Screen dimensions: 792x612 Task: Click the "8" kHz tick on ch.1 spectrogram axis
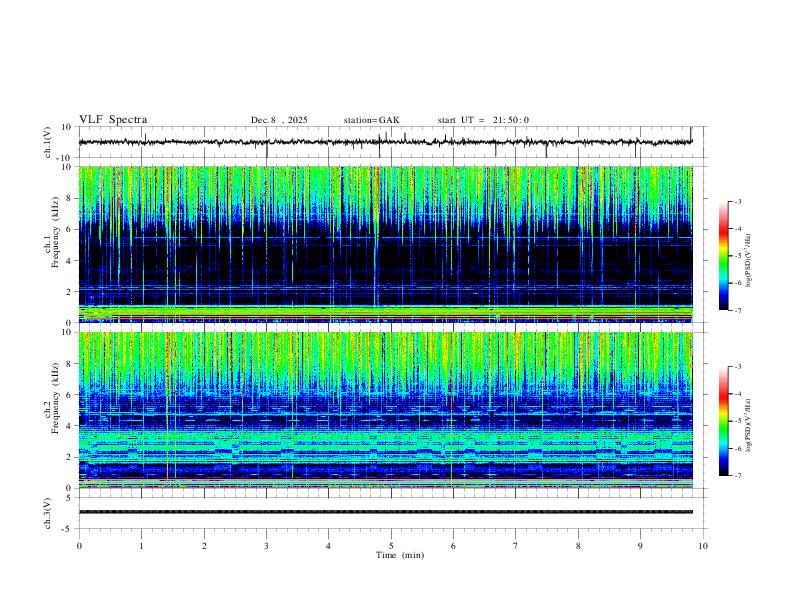pos(69,198)
